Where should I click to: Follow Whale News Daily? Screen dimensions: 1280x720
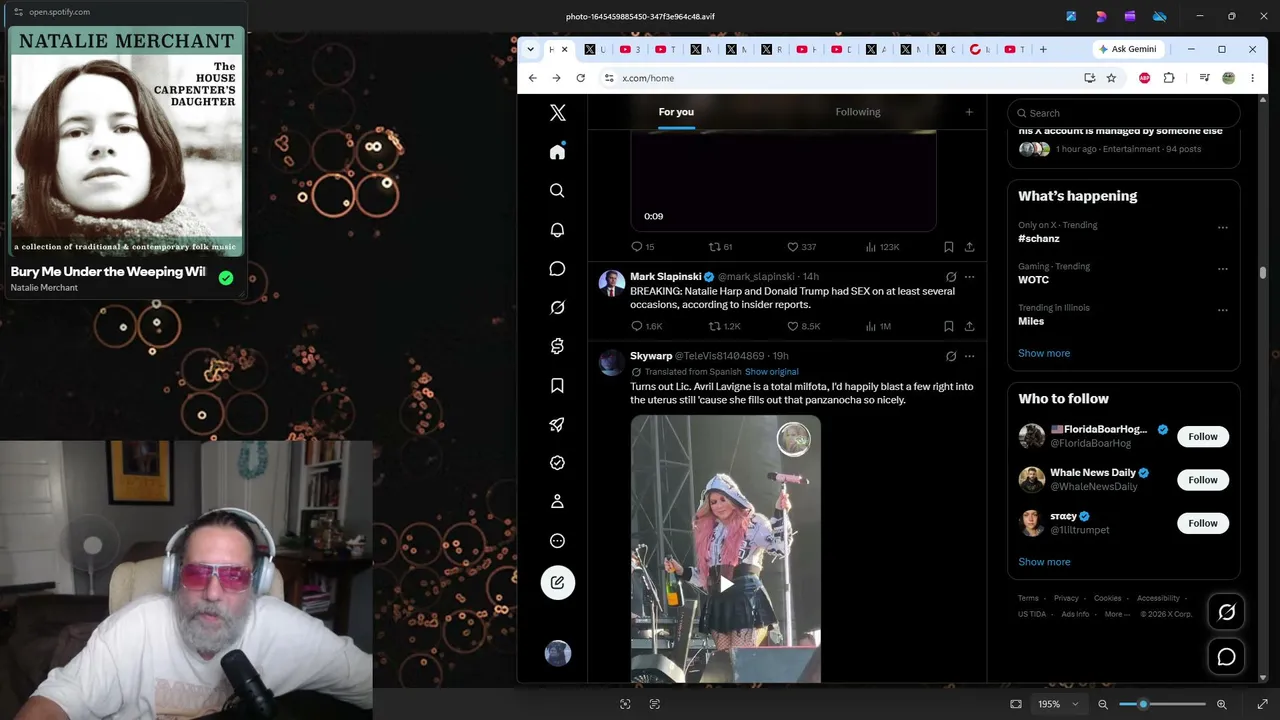1203,480
